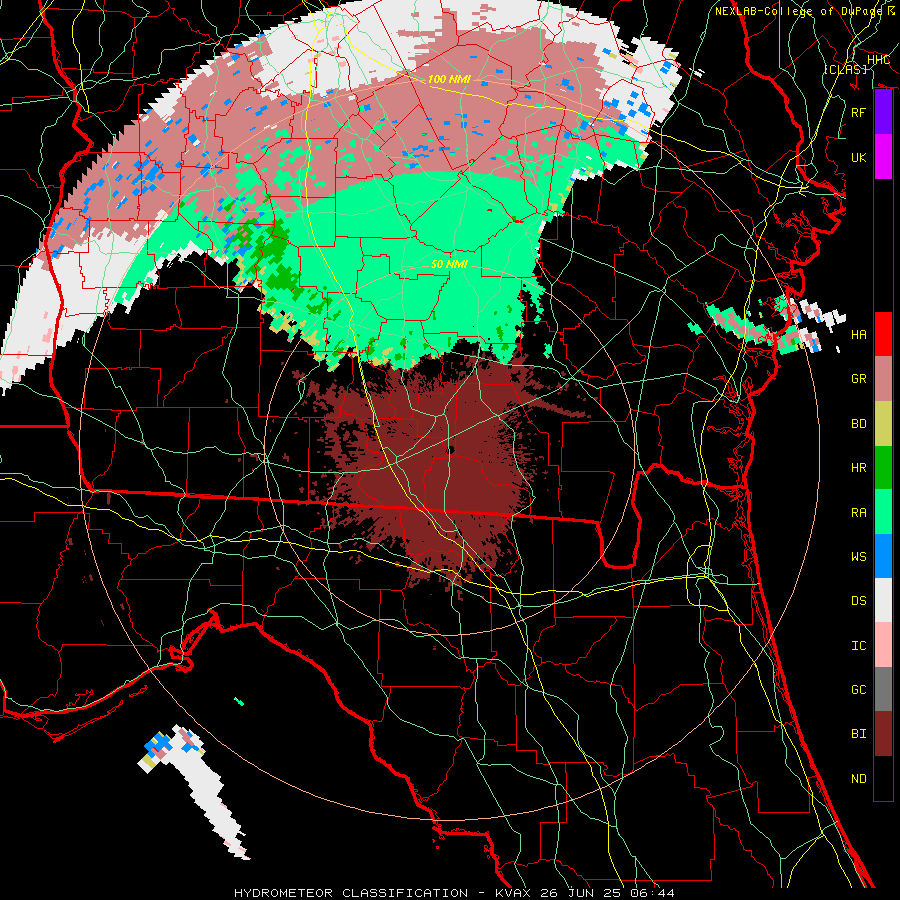The height and width of the screenshot is (900, 900).
Task: Click the IC light pink swatch
Action: (x=883, y=645)
